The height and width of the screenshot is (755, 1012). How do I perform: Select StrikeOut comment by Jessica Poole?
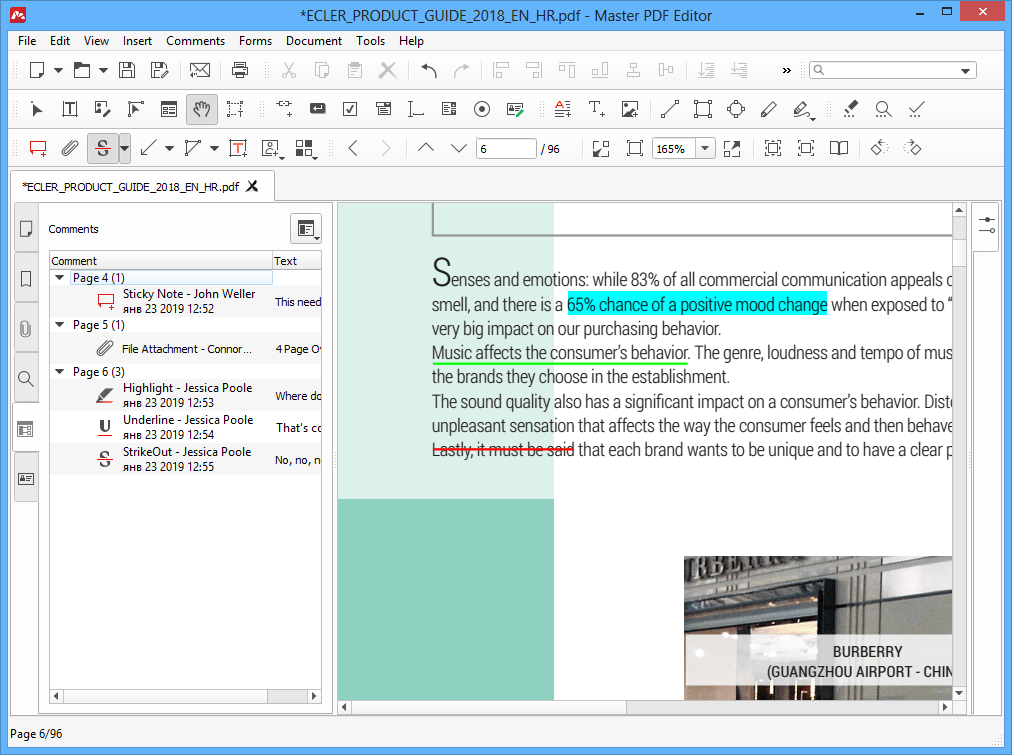186,459
